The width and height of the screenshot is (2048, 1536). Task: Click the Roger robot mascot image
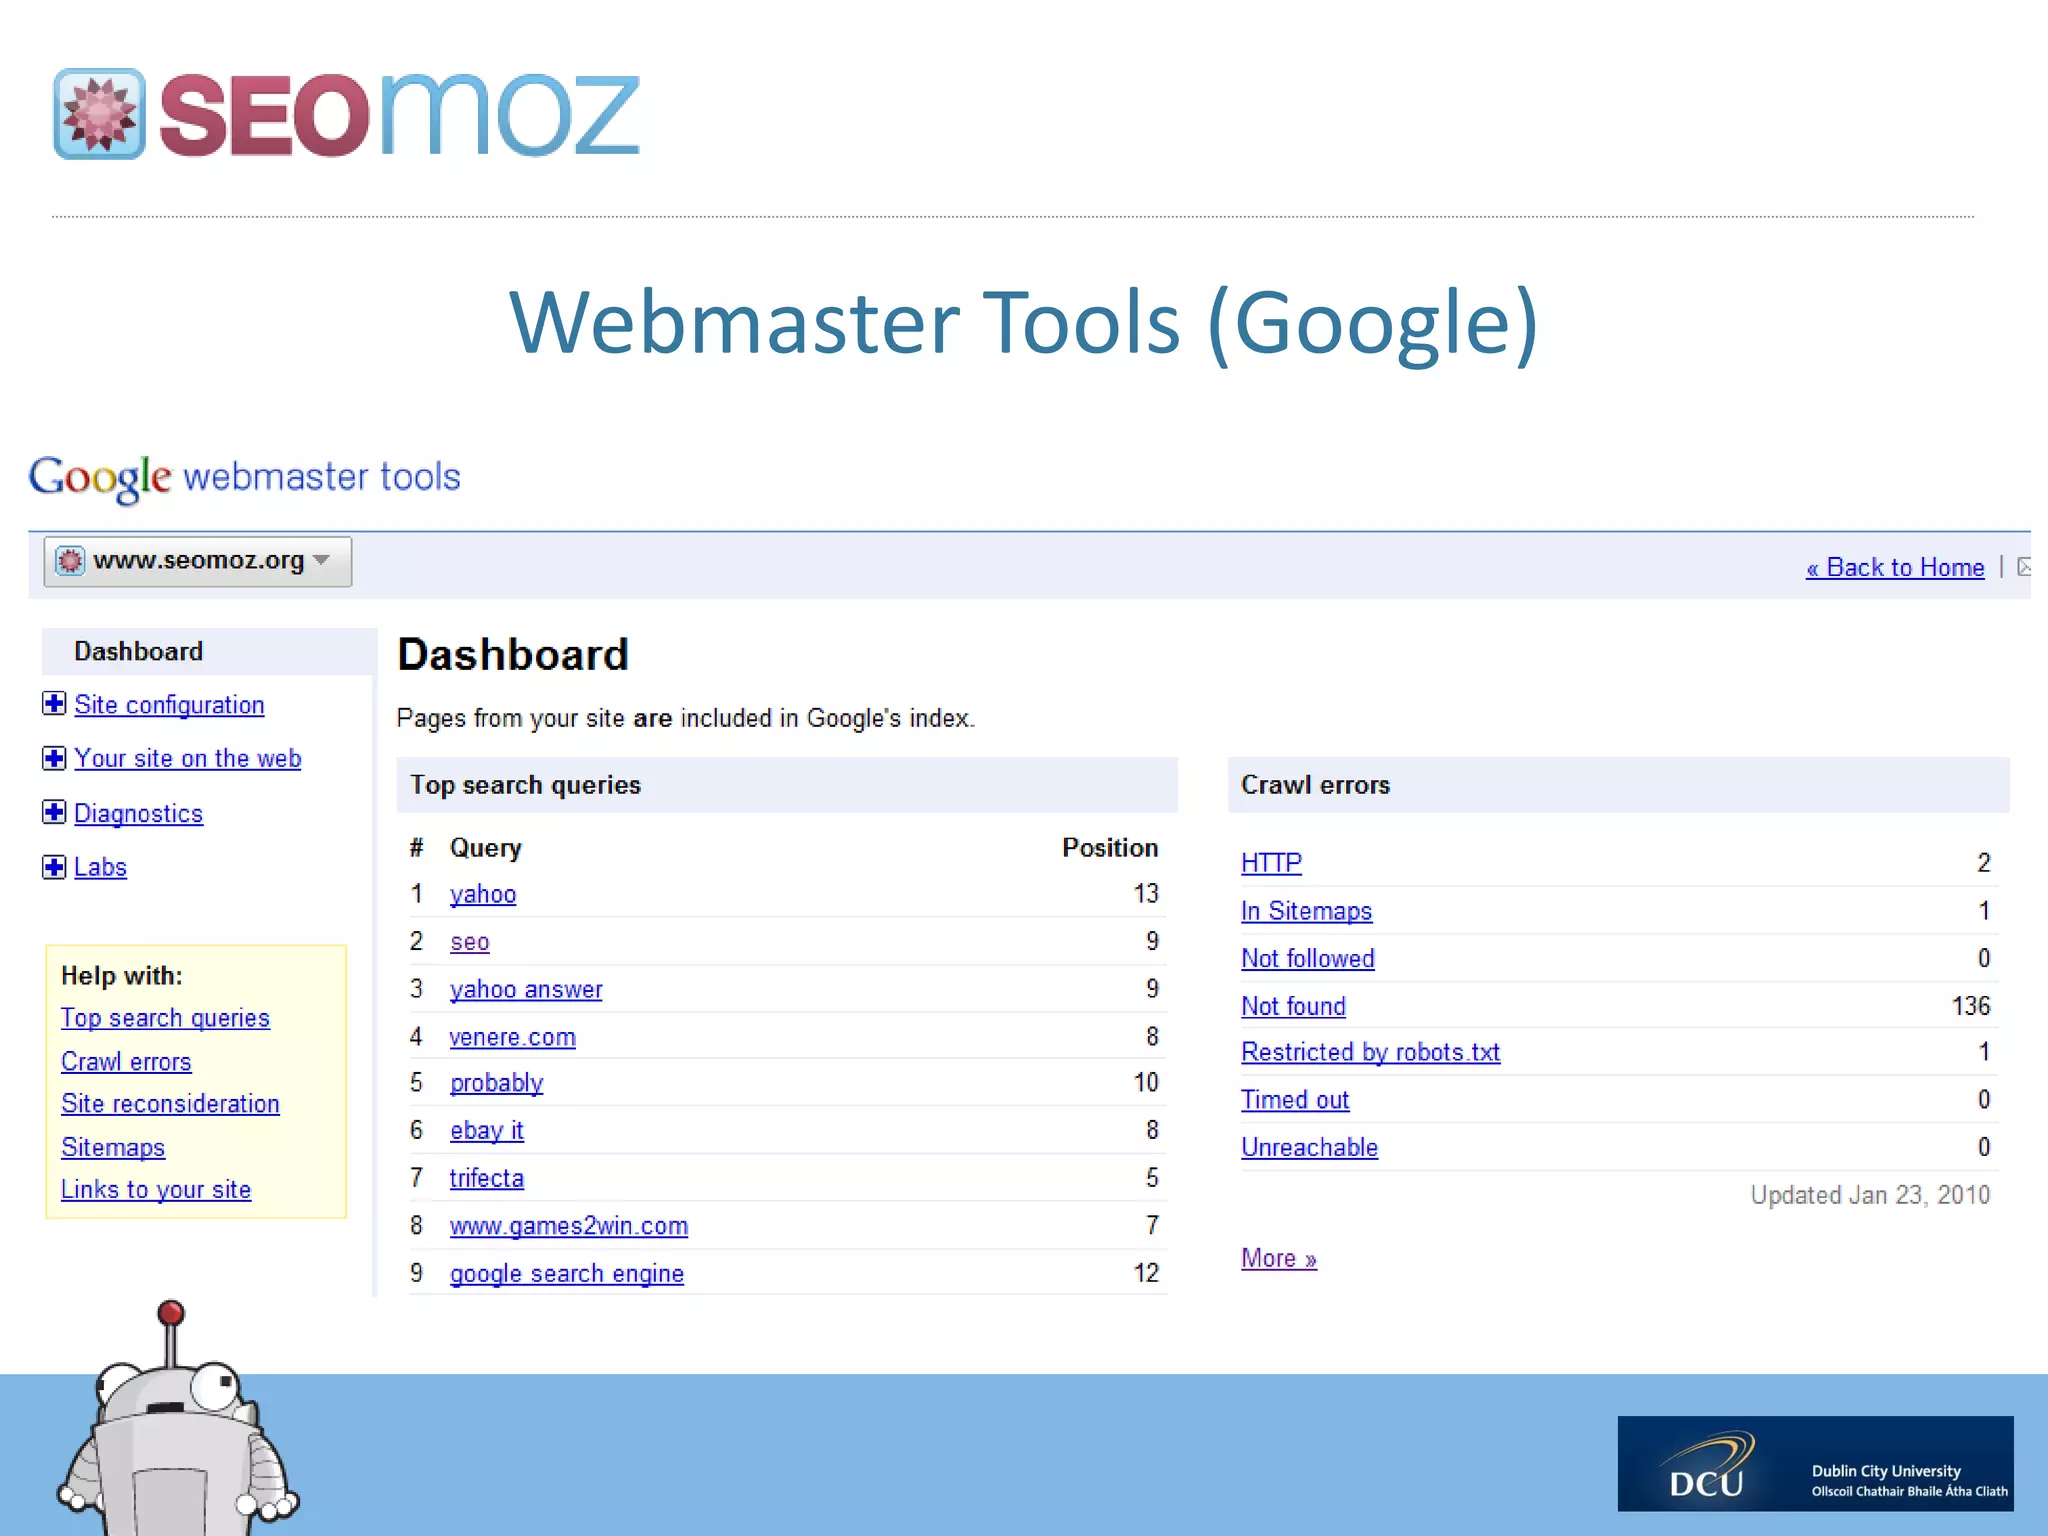[178, 1418]
